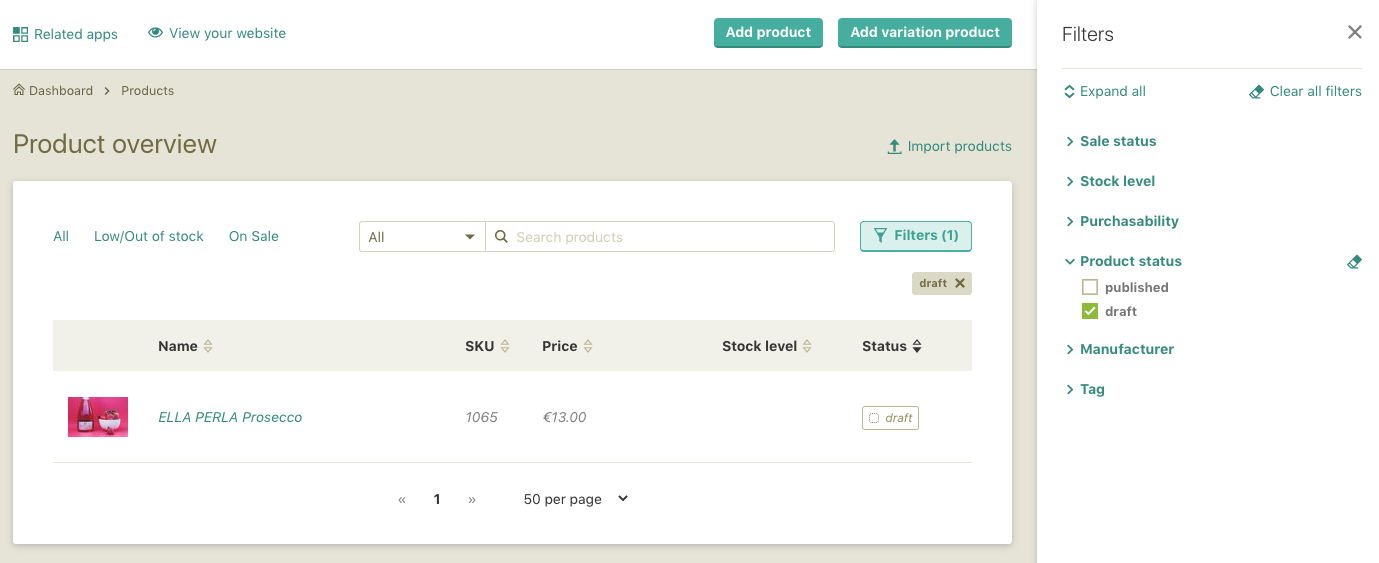
Task: Click the magnifier icon in the search box
Action: point(502,237)
